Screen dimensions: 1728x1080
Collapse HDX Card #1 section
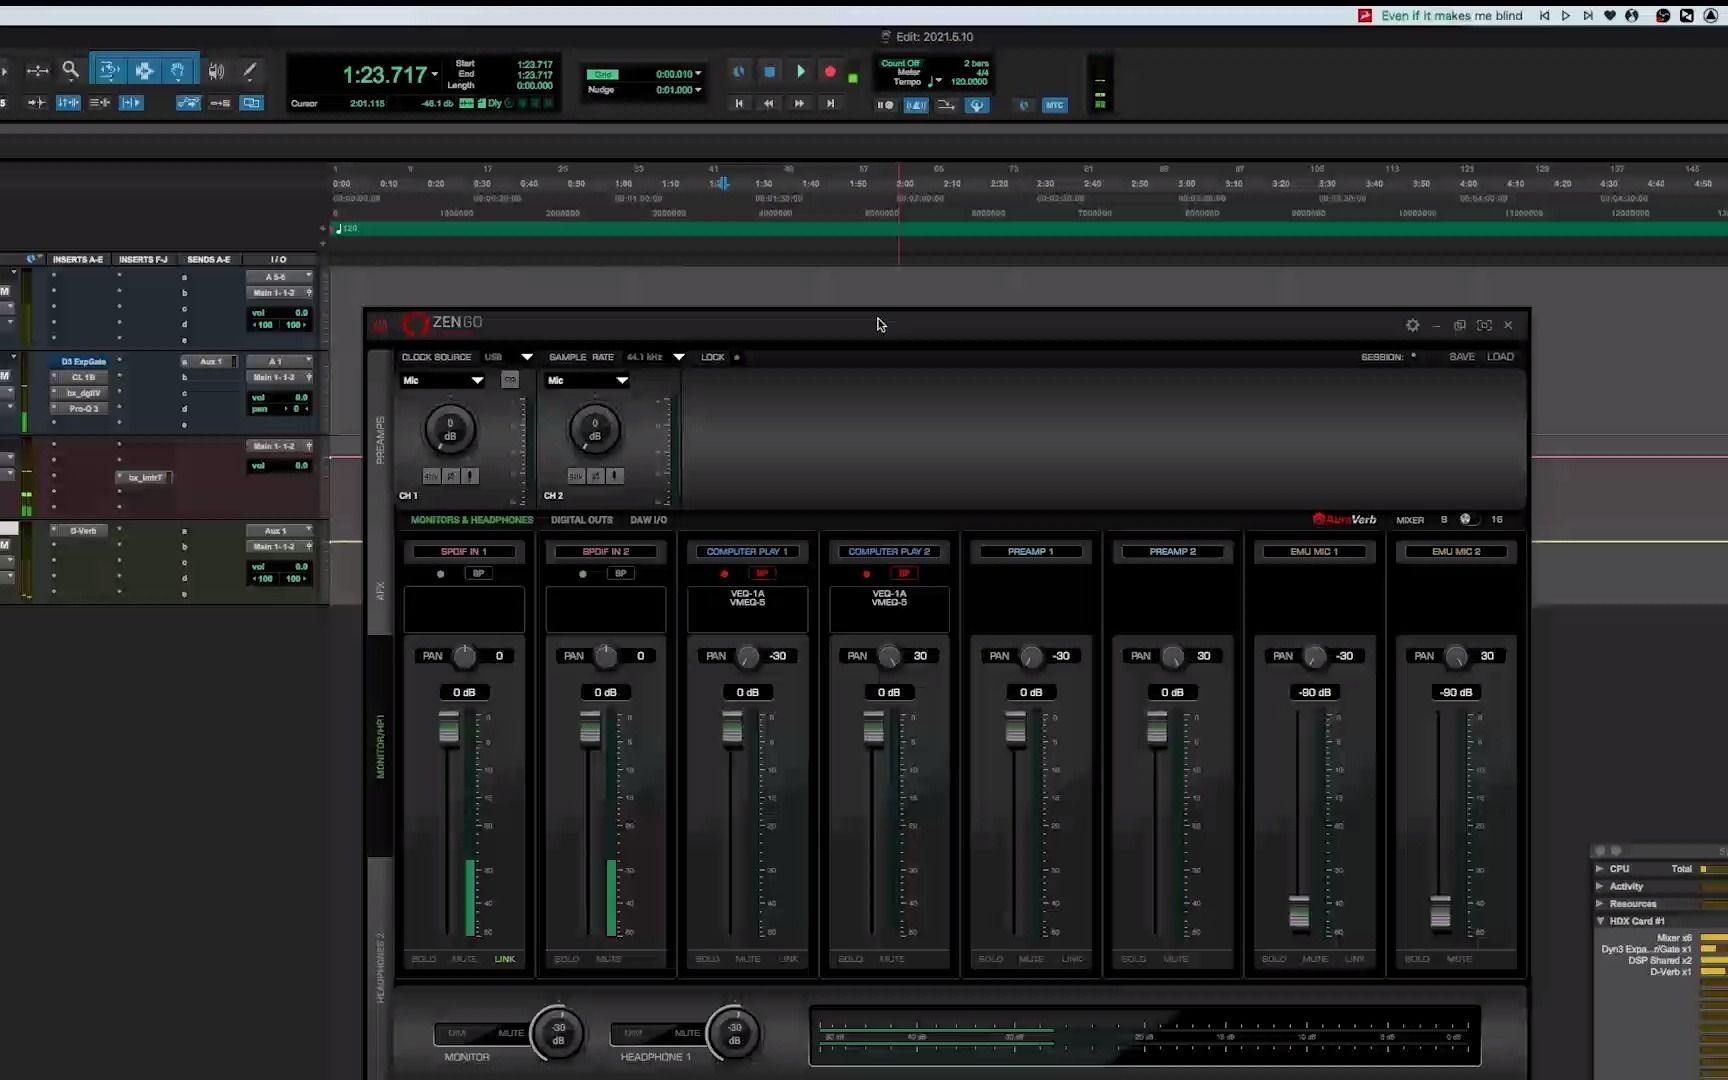pyautogui.click(x=1600, y=921)
